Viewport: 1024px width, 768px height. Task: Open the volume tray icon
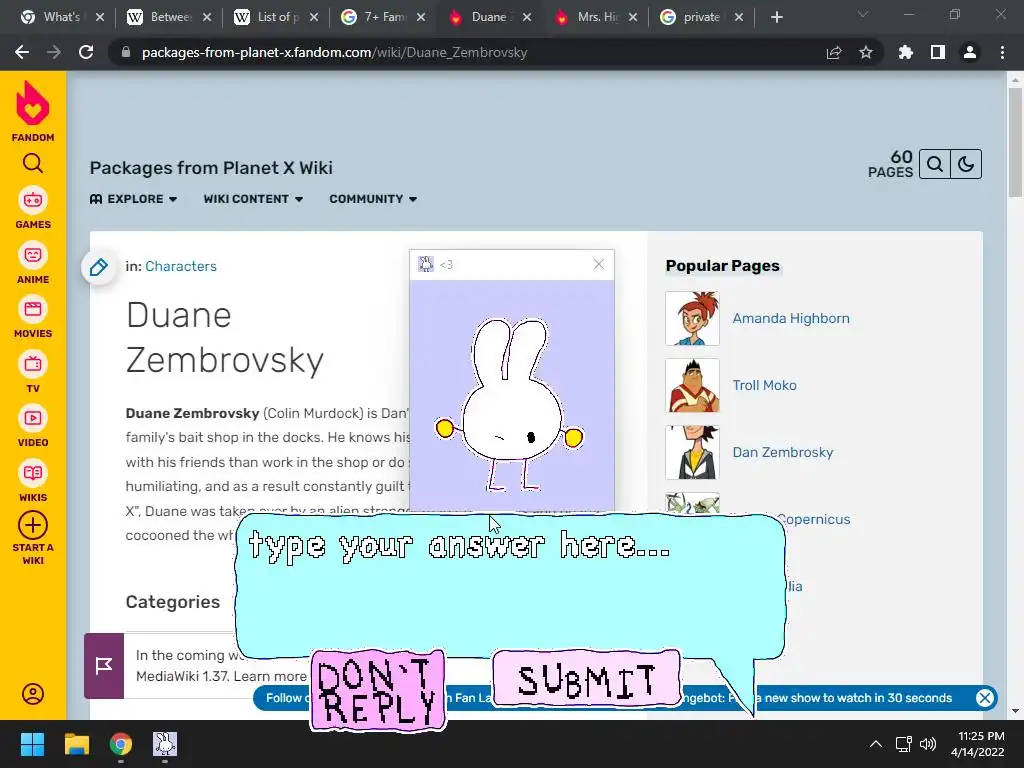pos(928,744)
